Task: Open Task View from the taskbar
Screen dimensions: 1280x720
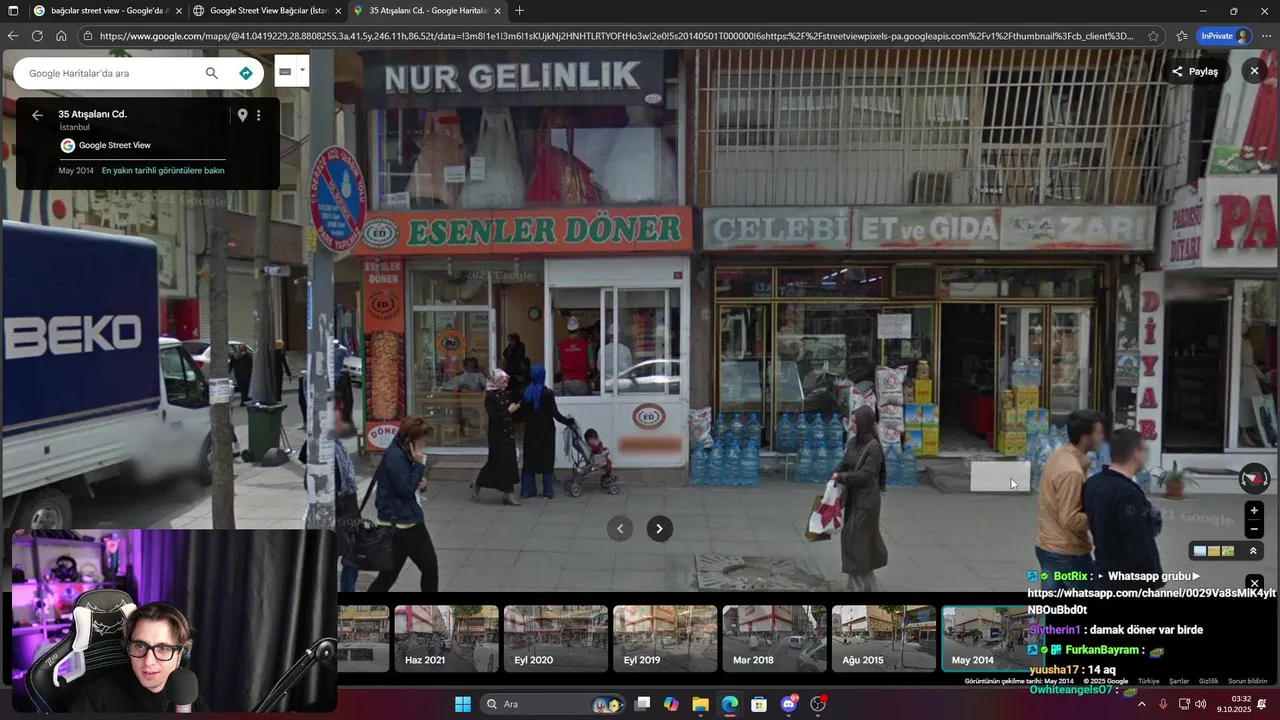Action: coord(643,704)
